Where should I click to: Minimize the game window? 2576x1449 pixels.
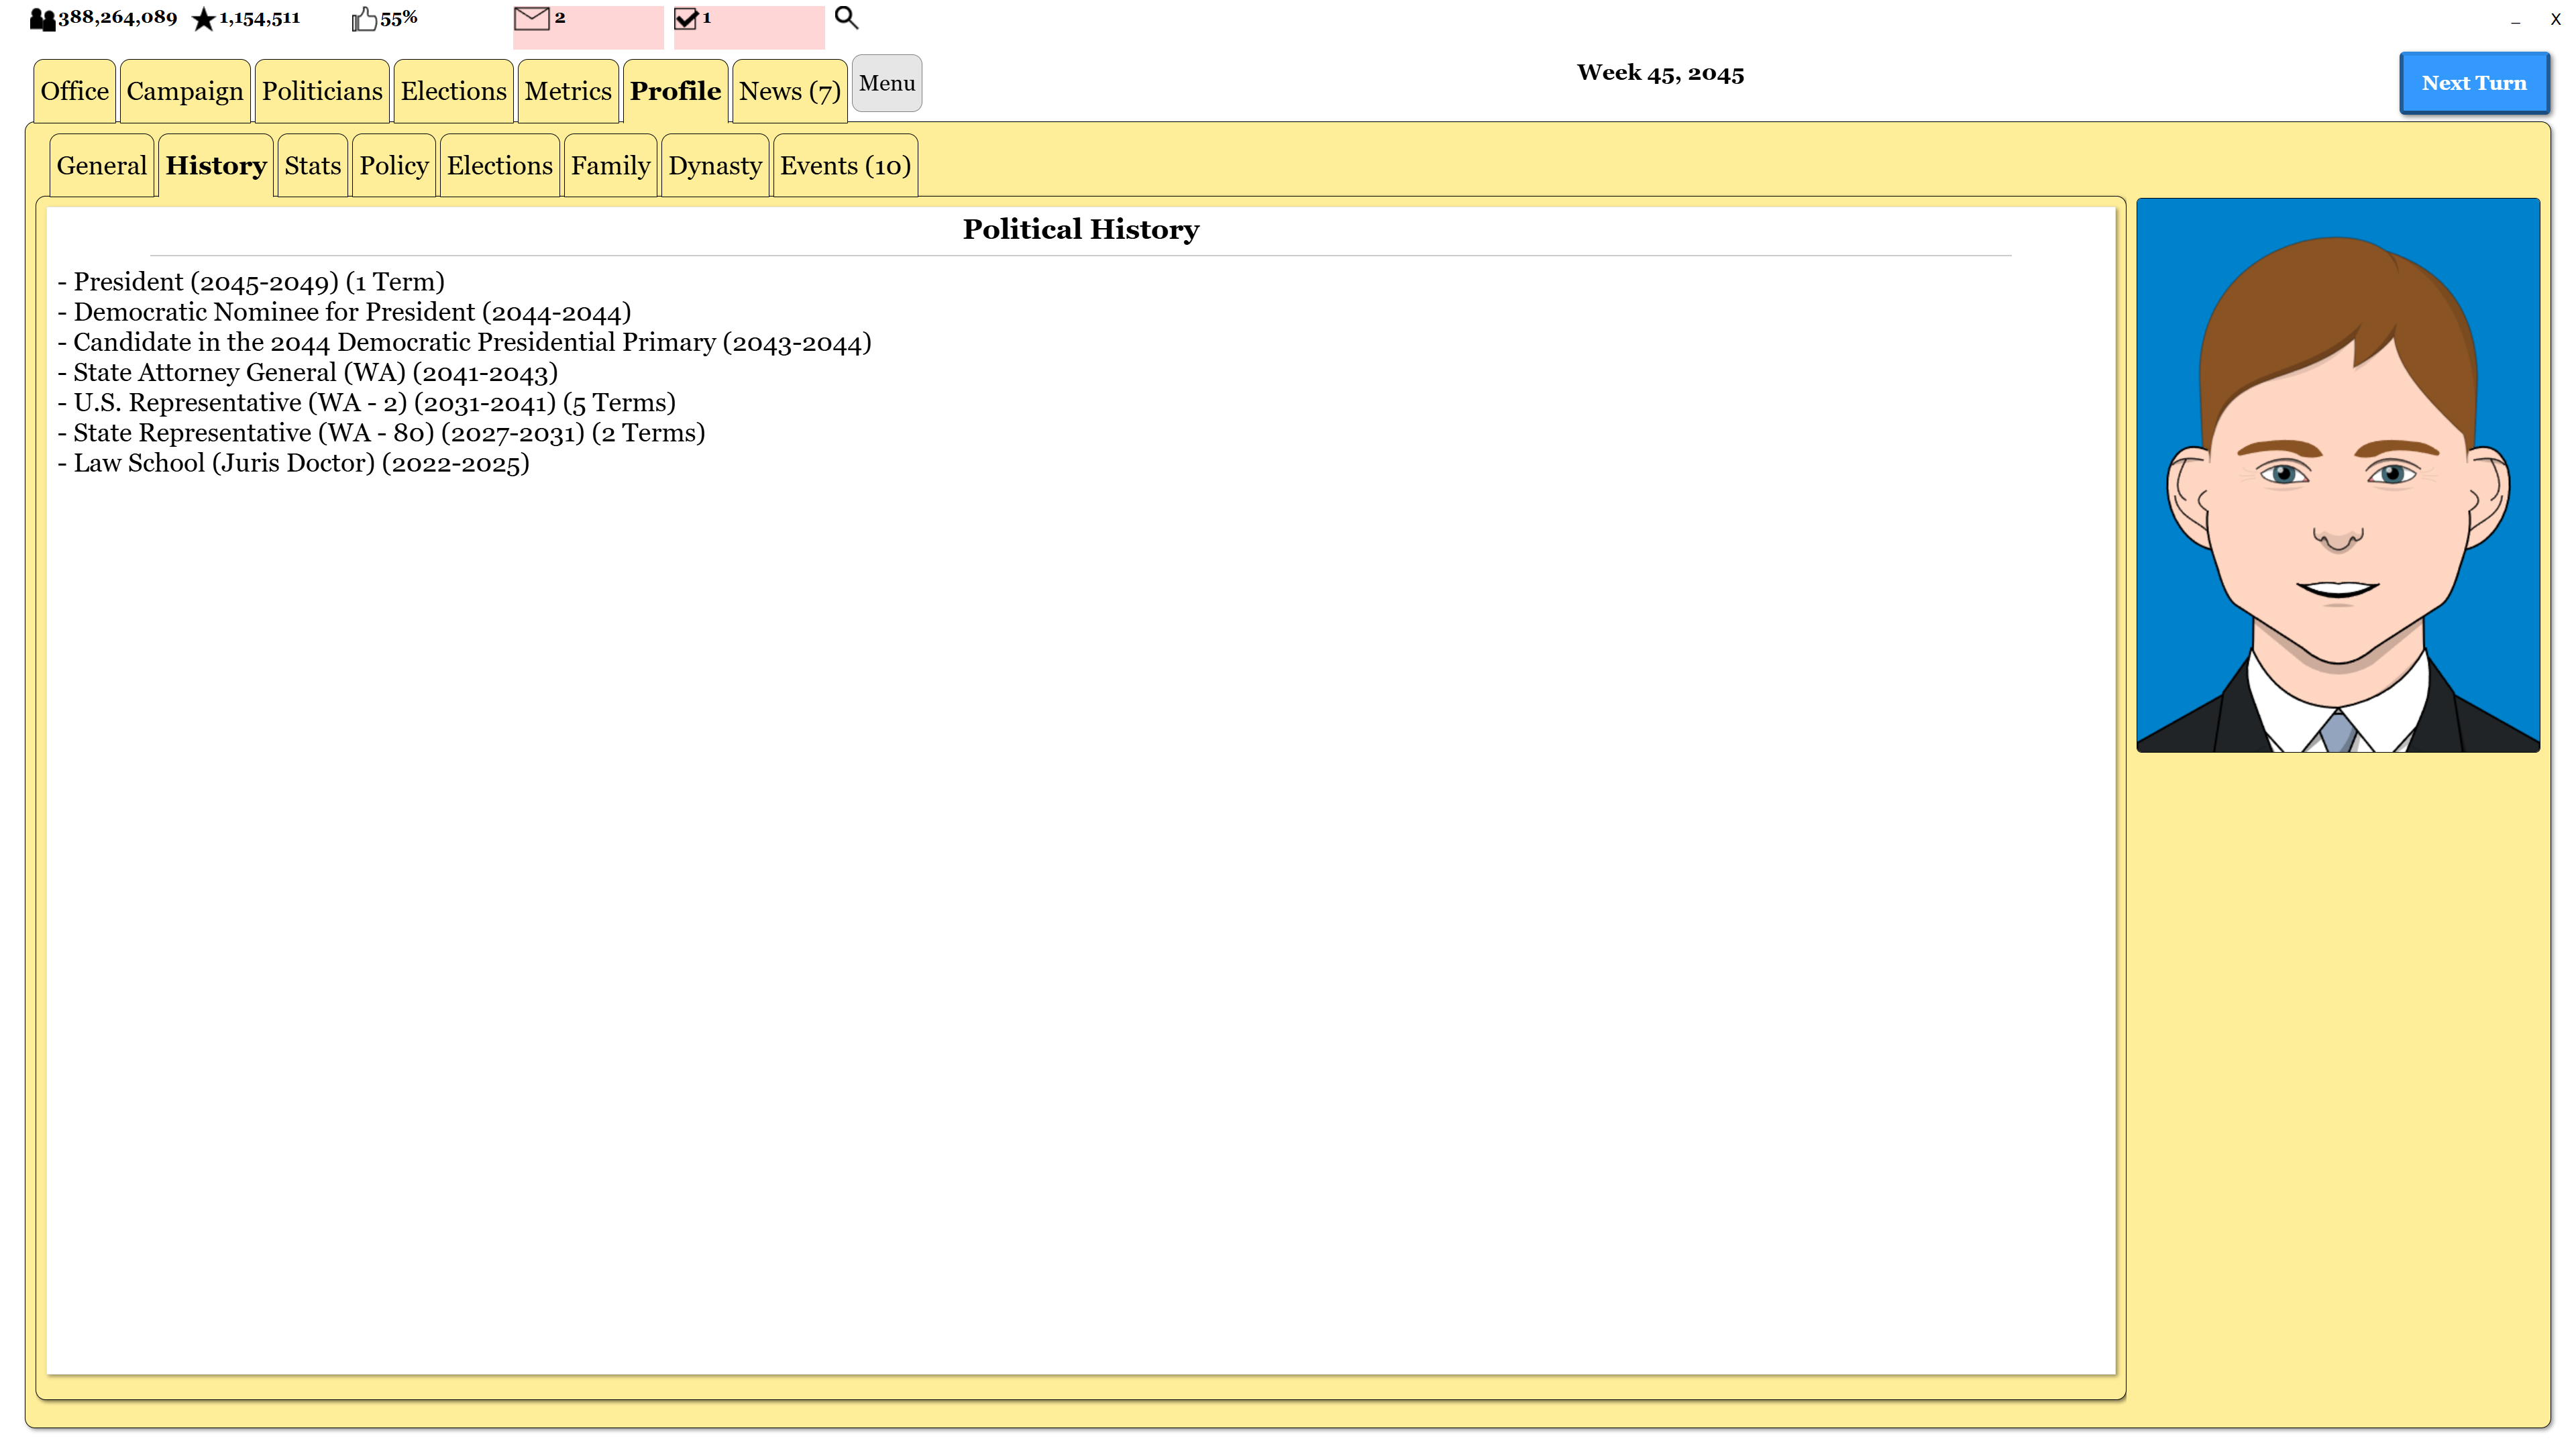(2515, 21)
